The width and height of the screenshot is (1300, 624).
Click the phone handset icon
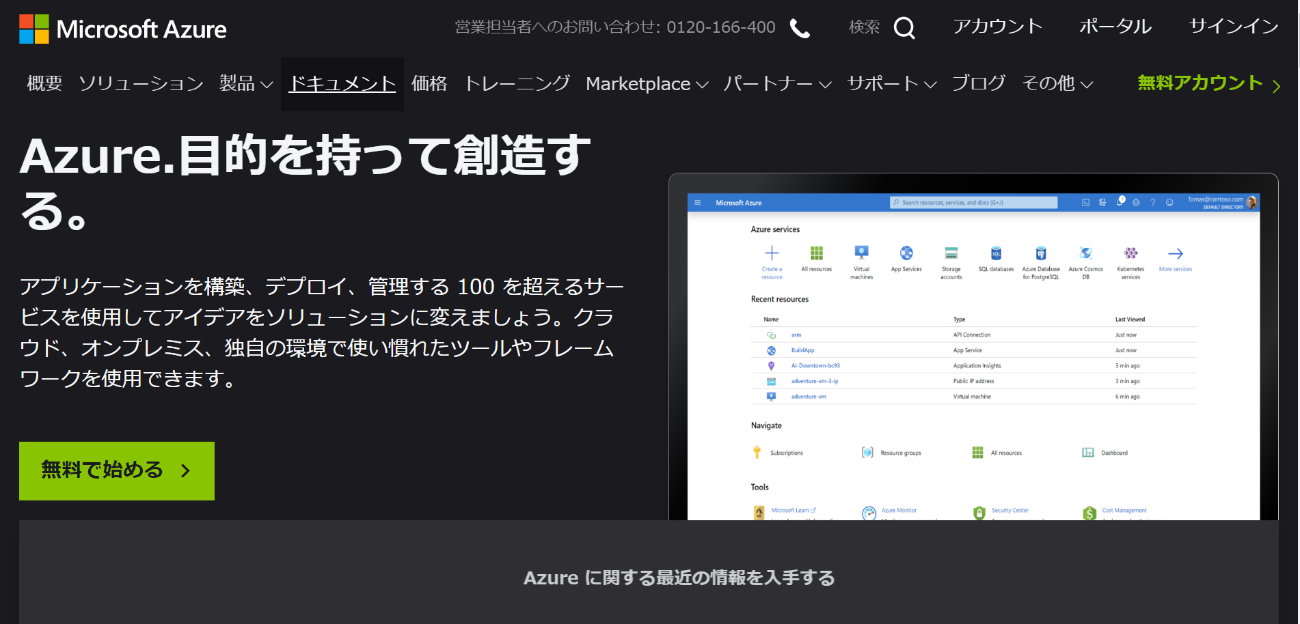[800, 28]
